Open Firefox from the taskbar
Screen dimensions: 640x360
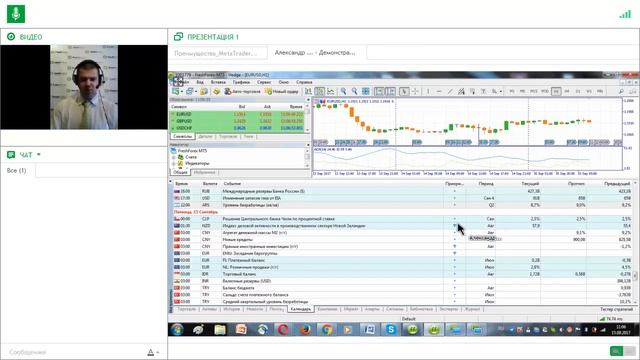305,329
